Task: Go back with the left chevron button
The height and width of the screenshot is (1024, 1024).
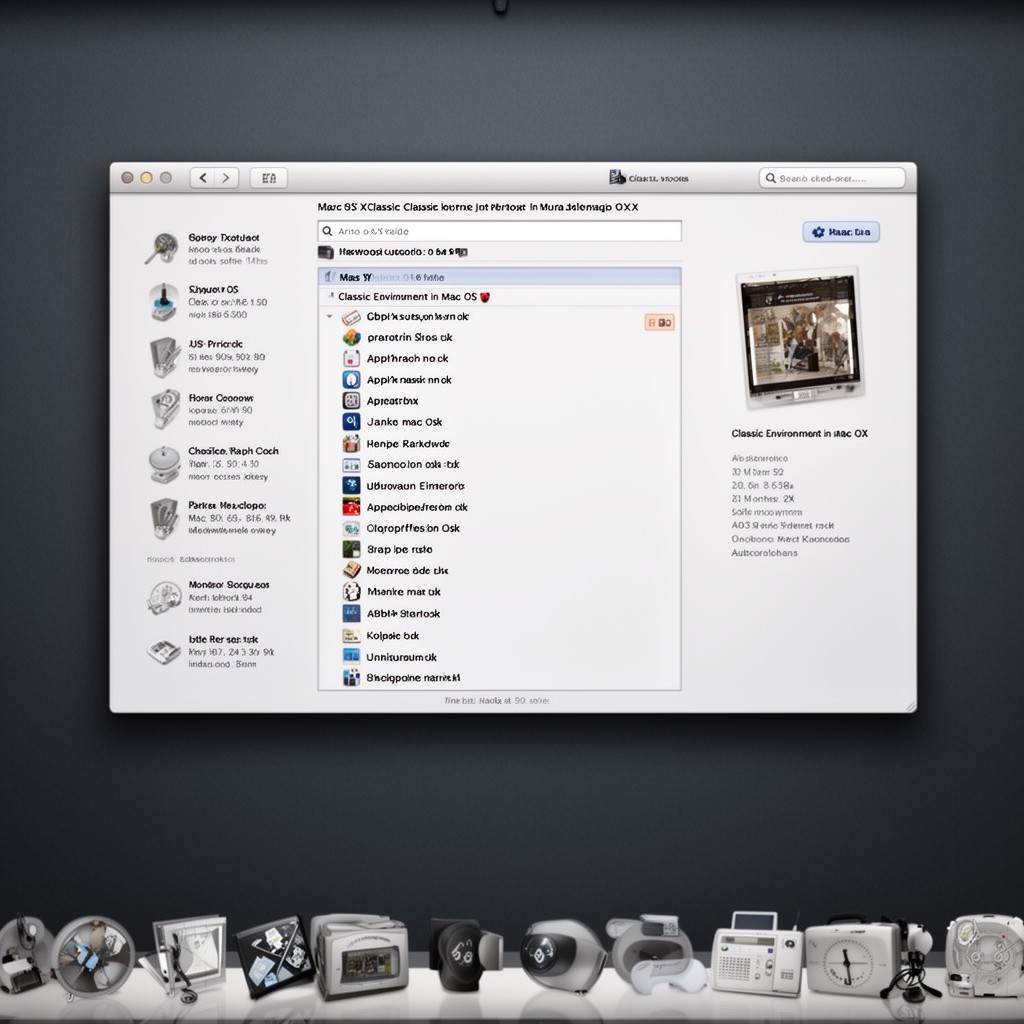Action: tap(203, 178)
